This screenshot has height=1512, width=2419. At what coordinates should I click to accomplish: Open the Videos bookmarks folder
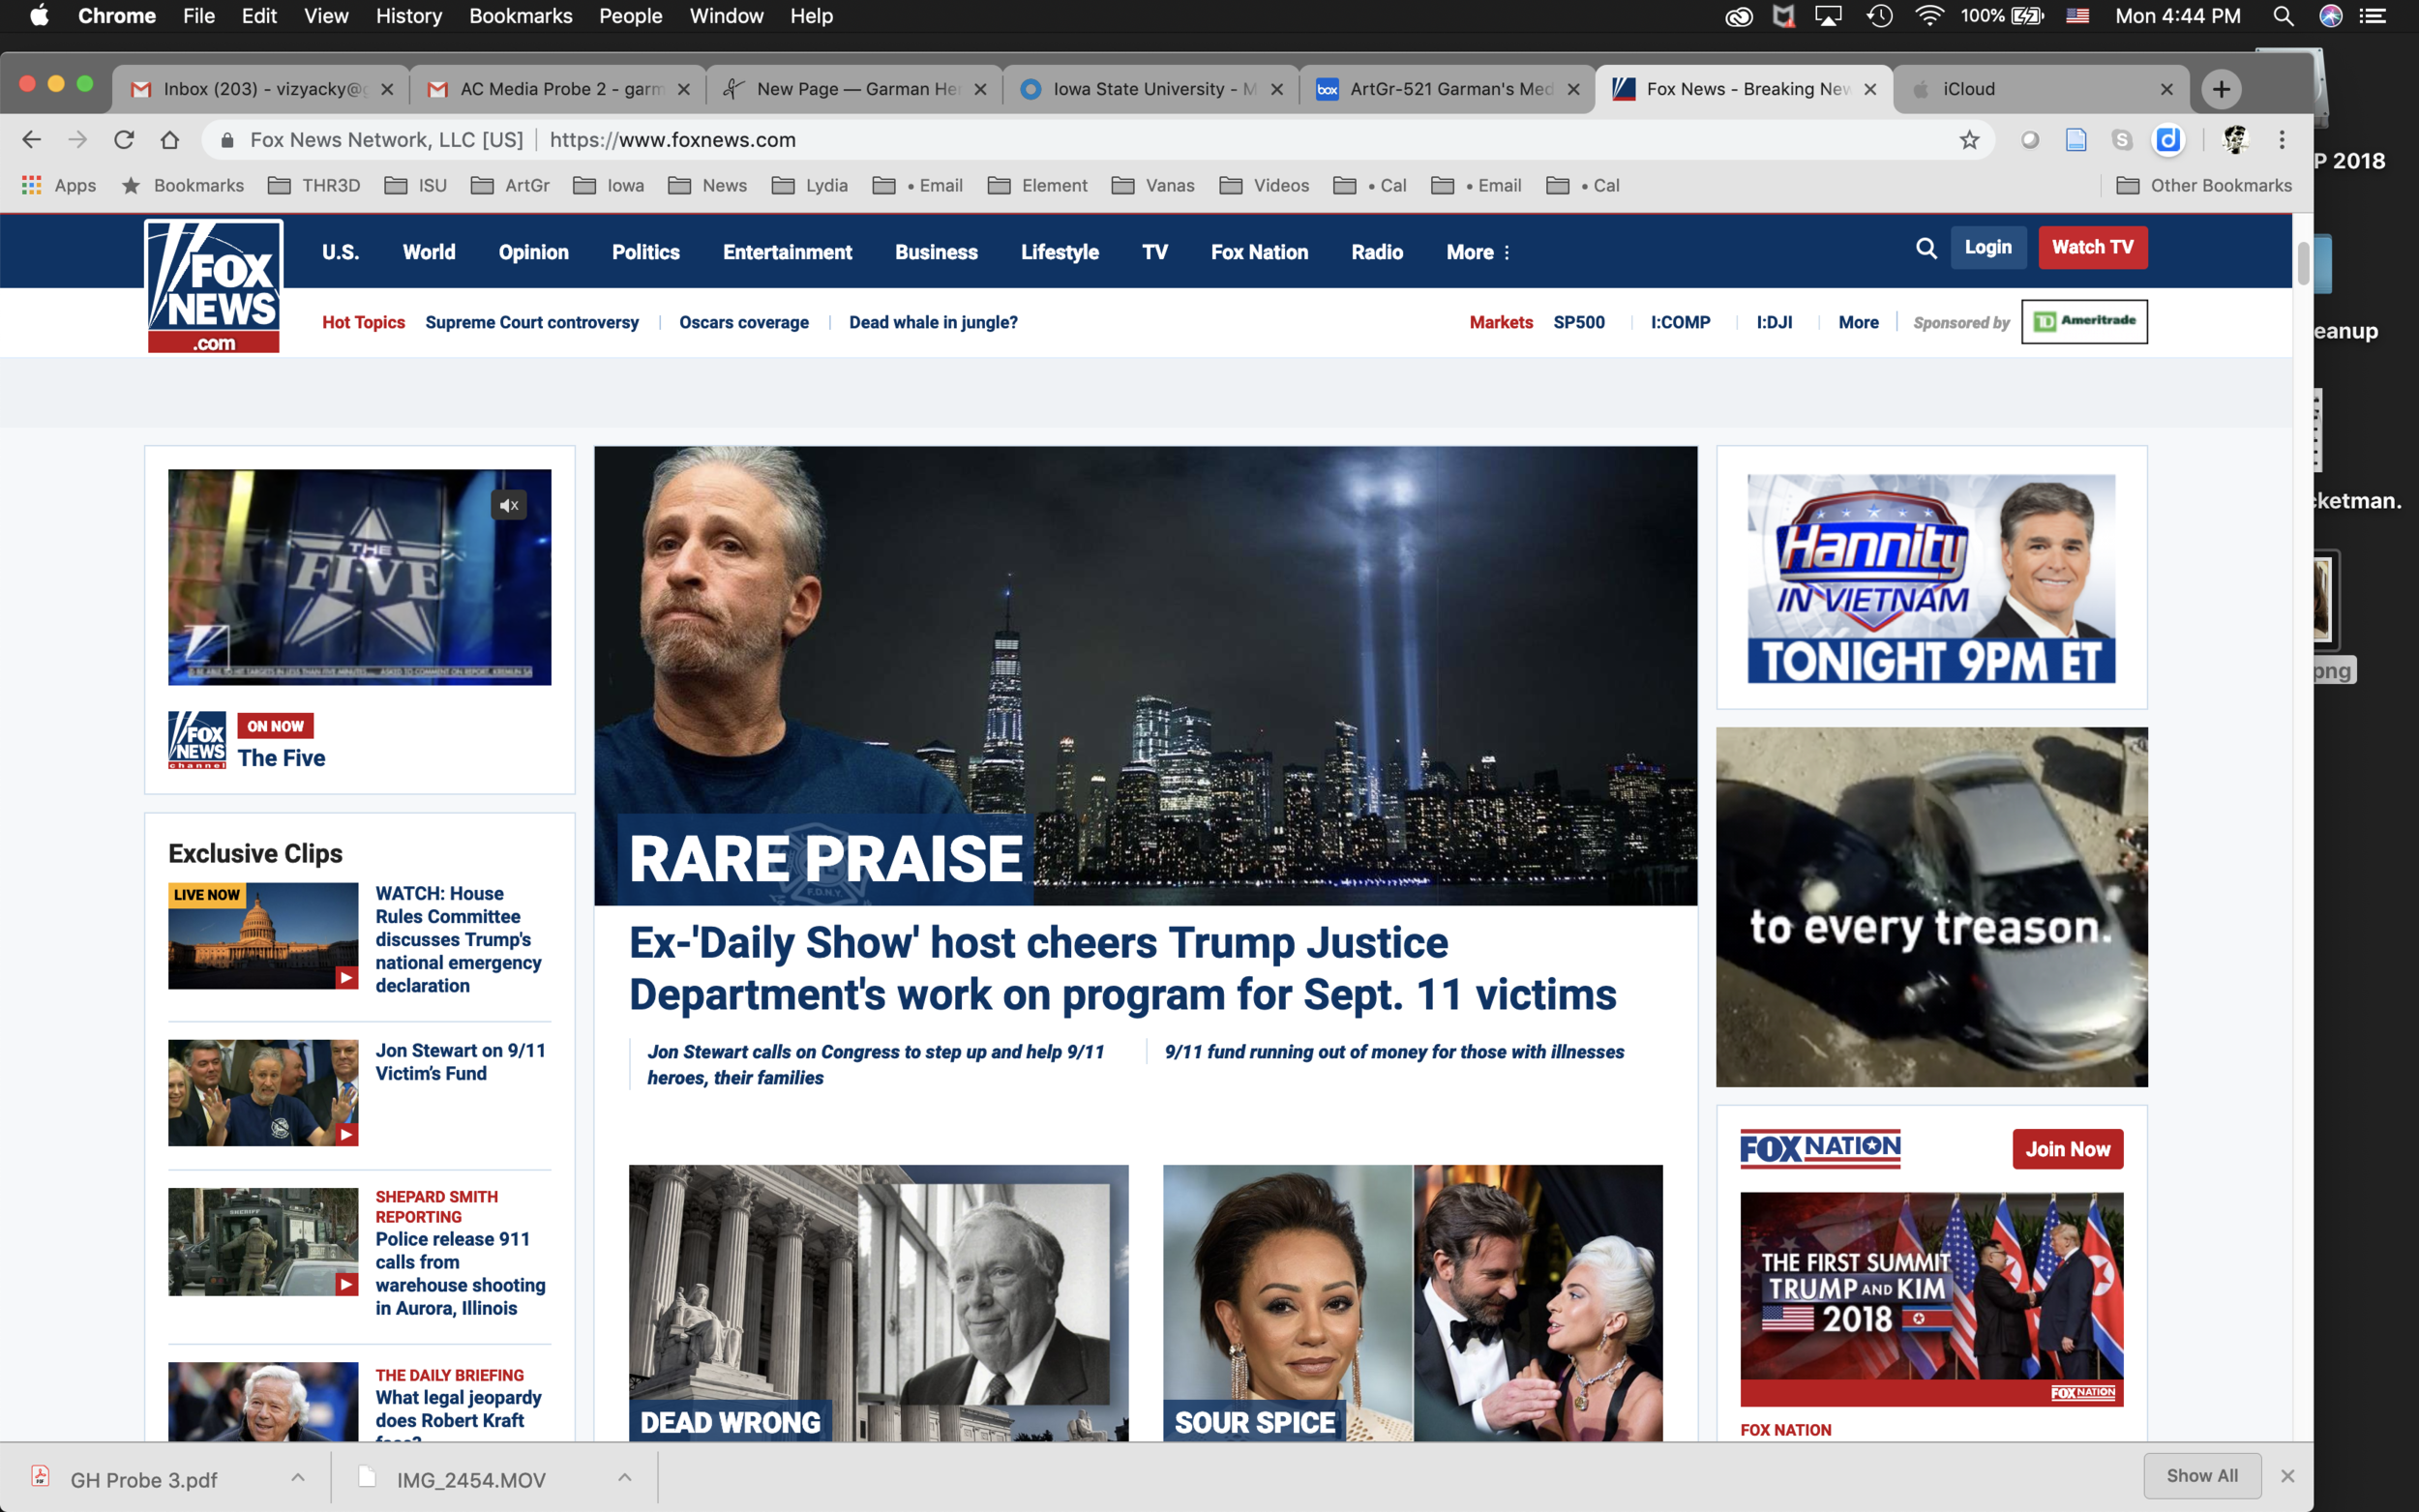(1264, 186)
